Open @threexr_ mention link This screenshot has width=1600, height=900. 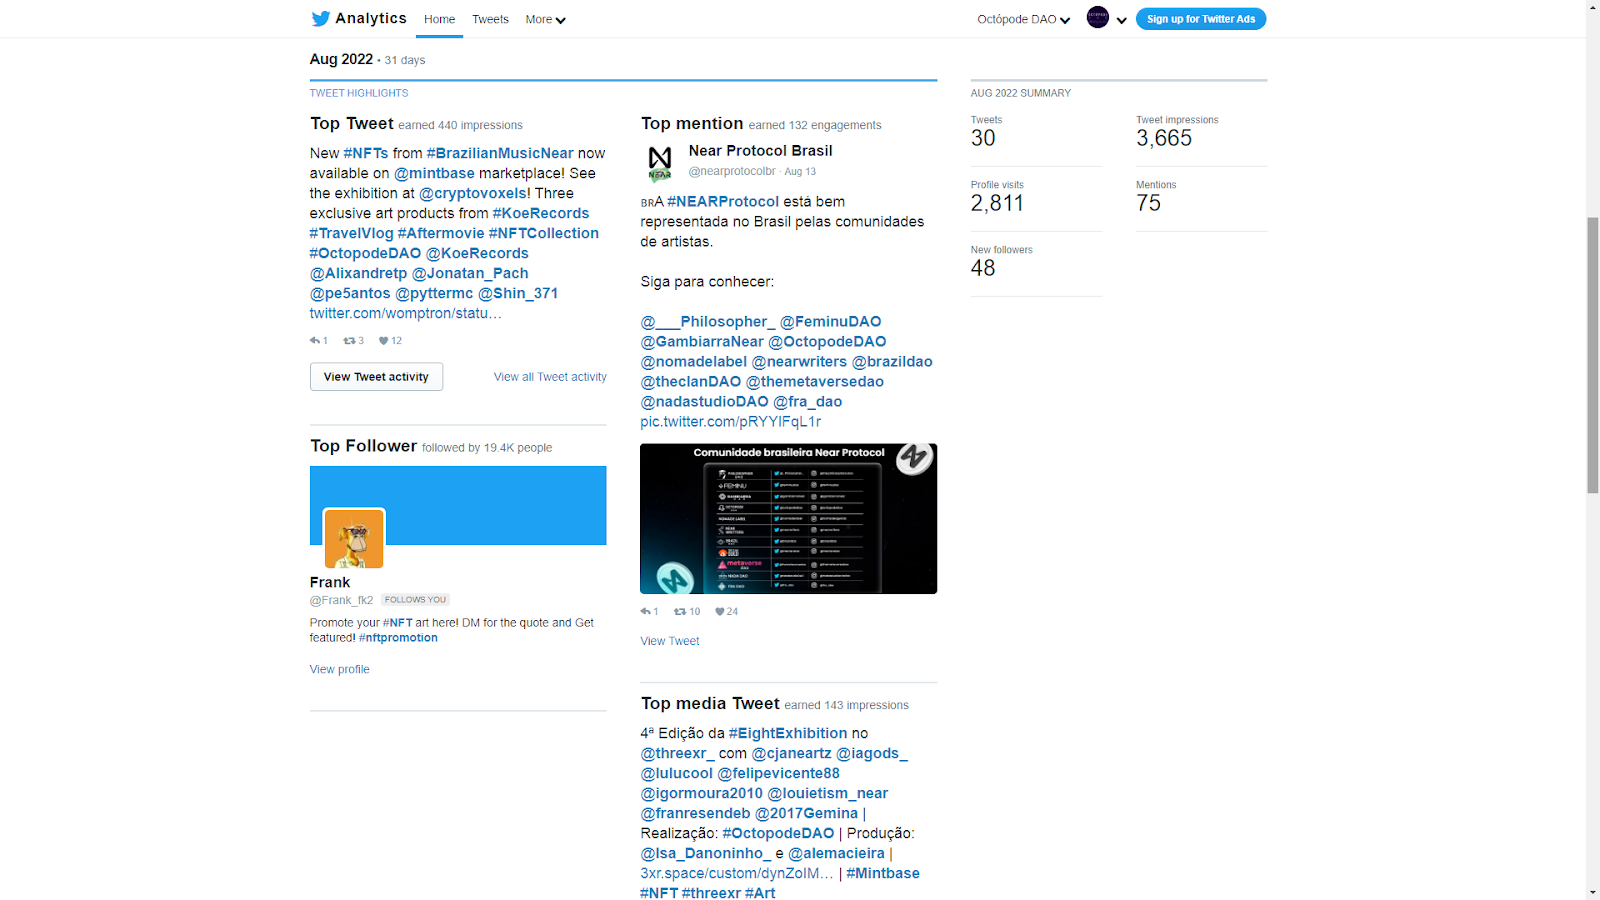(678, 753)
